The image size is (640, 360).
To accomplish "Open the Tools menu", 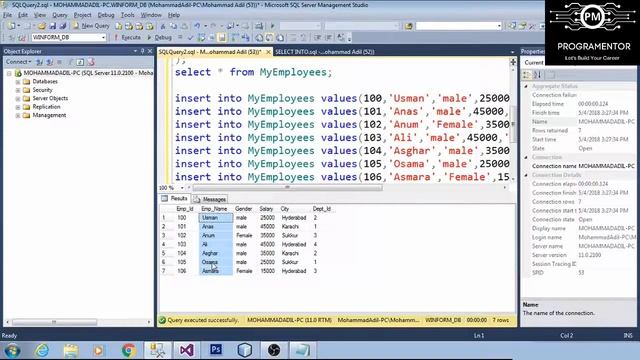I will 127,15.
